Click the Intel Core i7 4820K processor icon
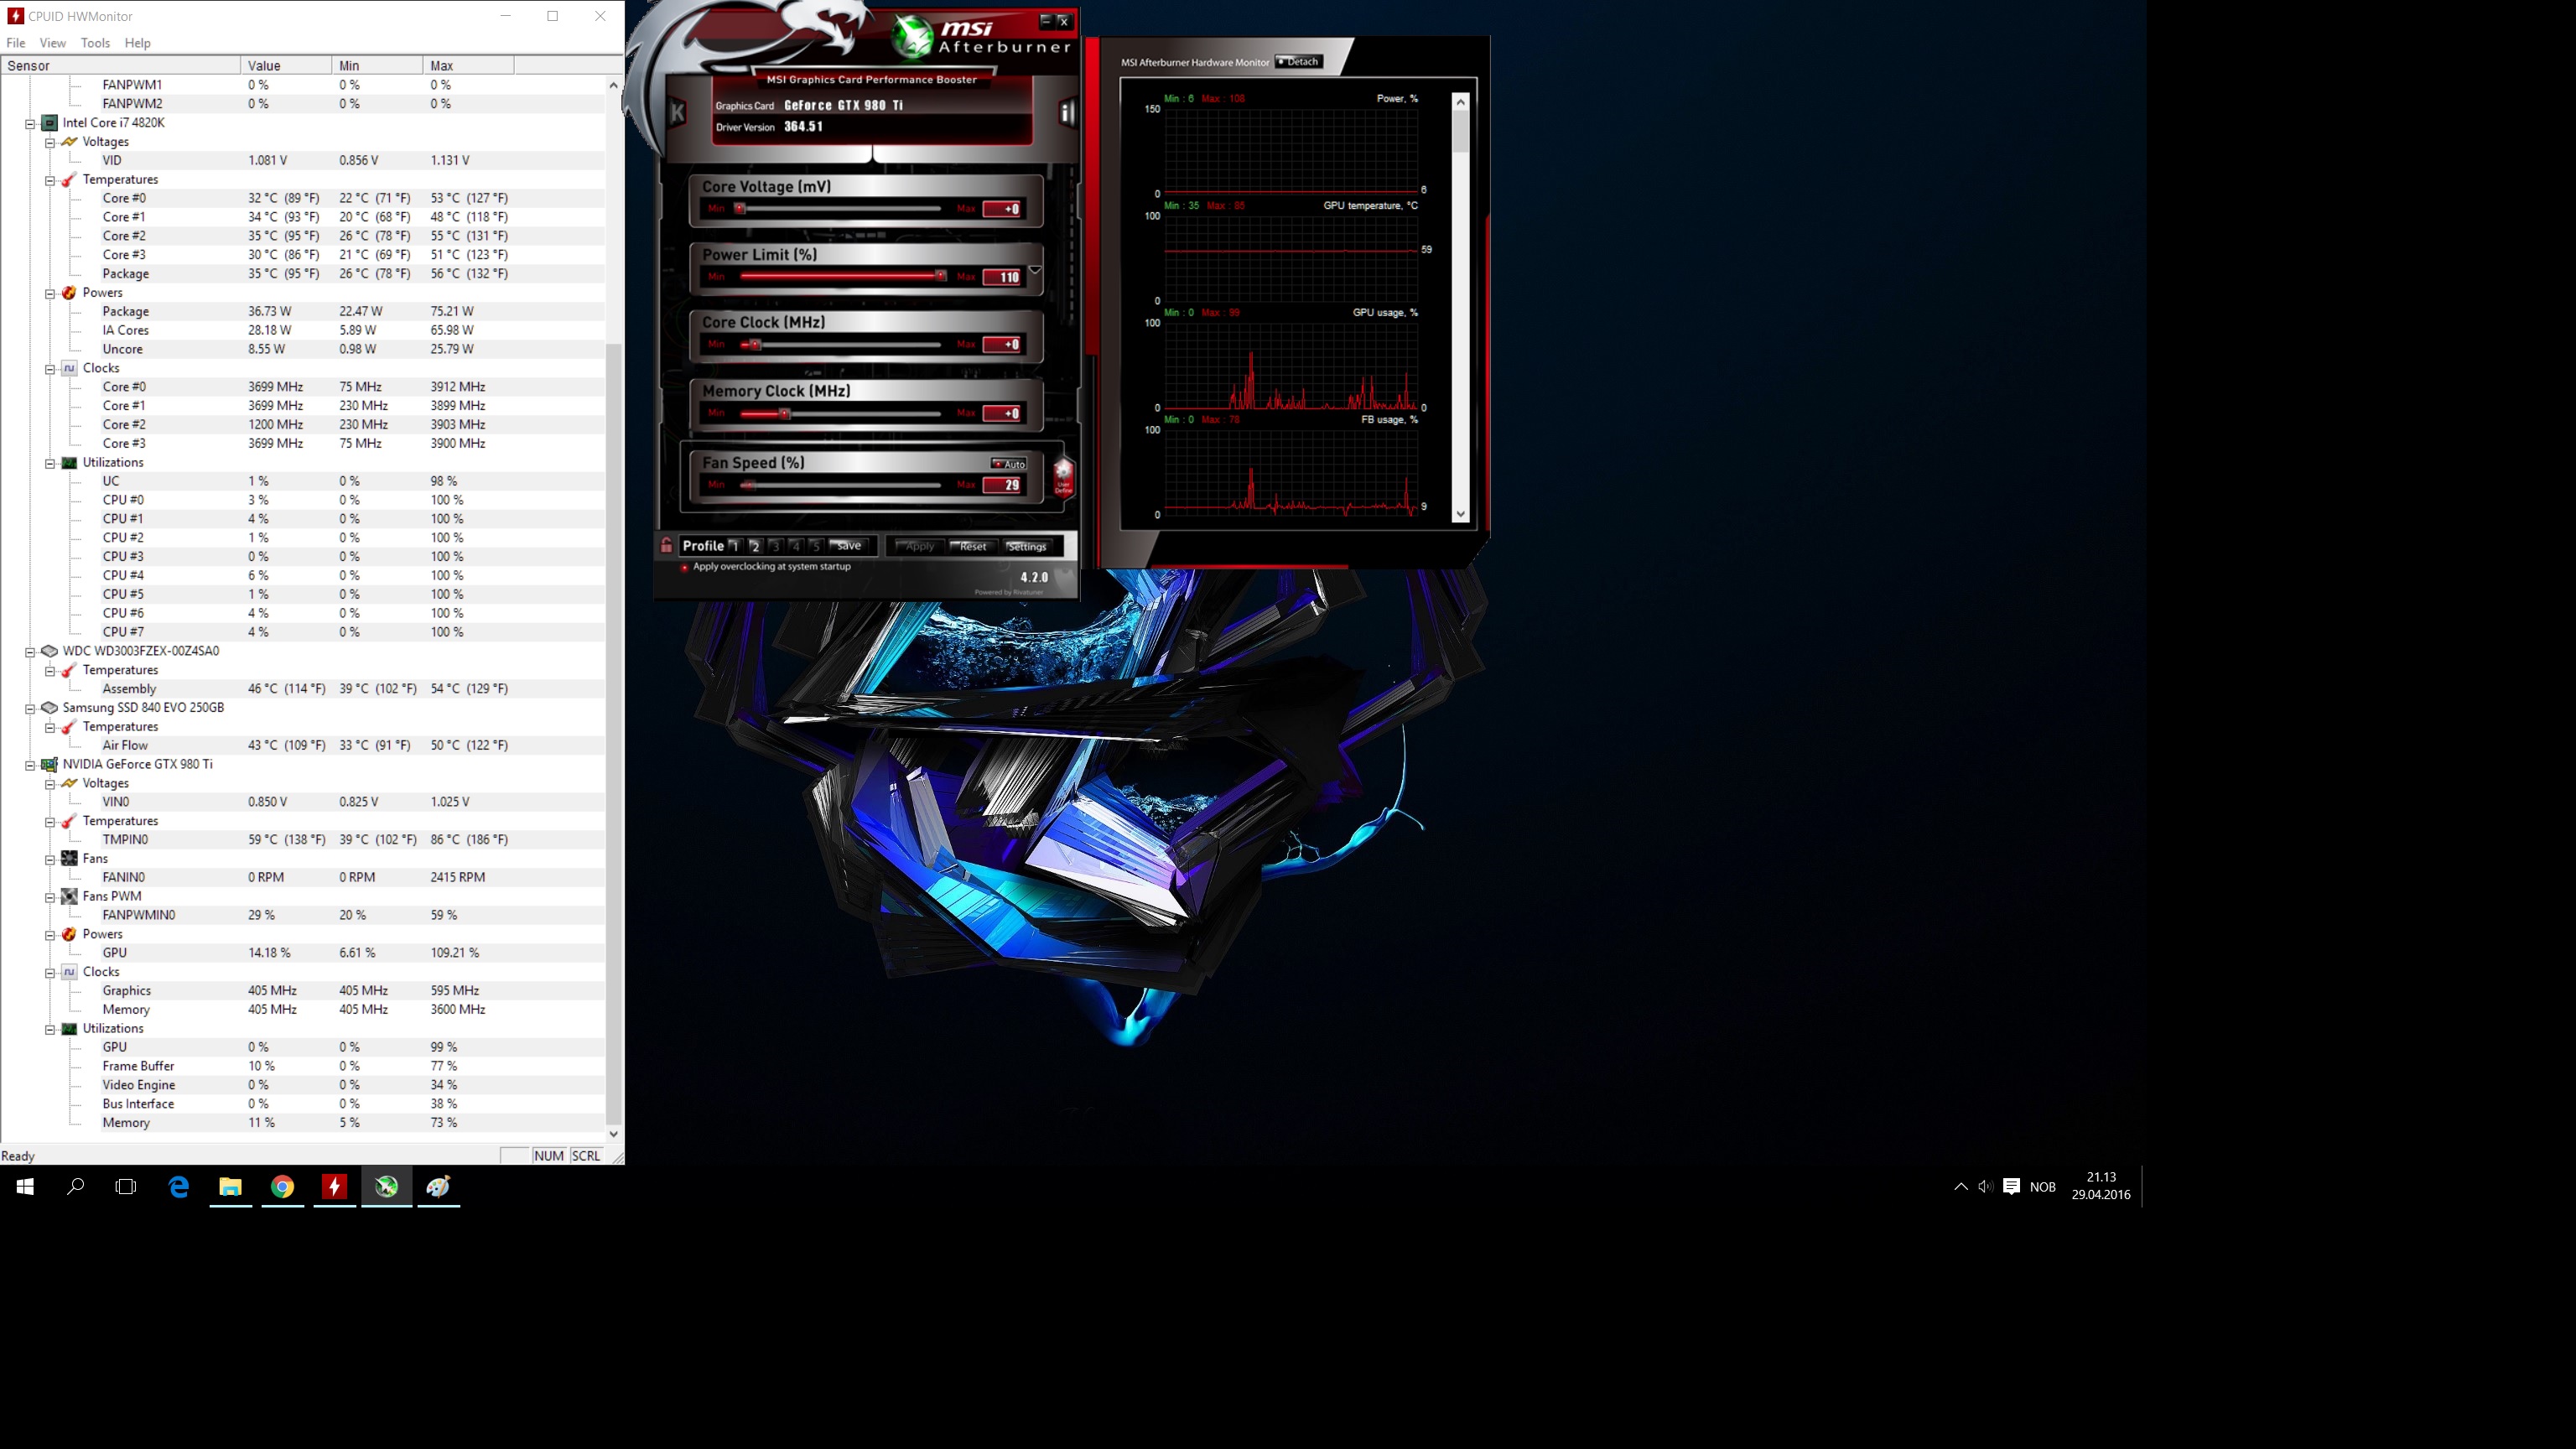This screenshot has height=1449, width=2576. pyautogui.click(x=49, y=123)
